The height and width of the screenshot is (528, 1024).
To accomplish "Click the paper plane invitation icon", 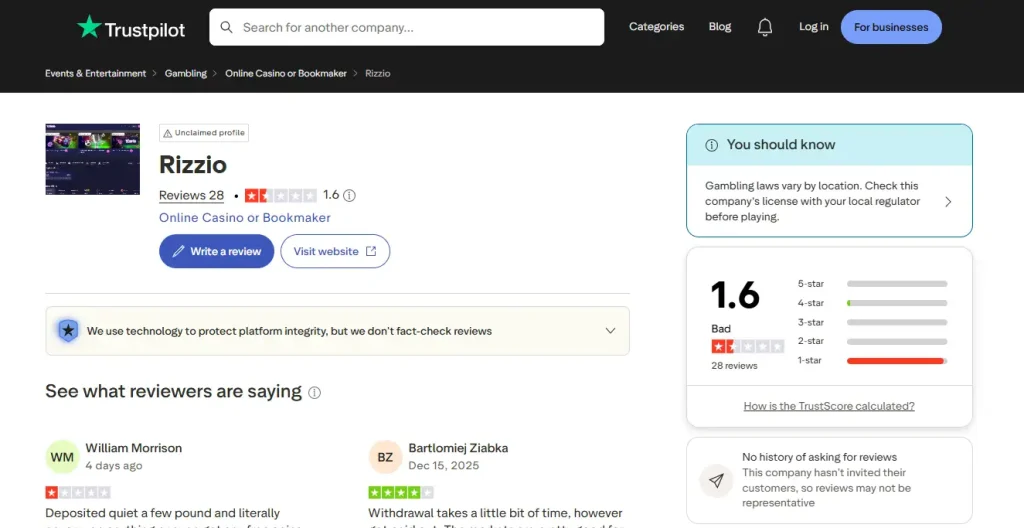I will [716, 481].
